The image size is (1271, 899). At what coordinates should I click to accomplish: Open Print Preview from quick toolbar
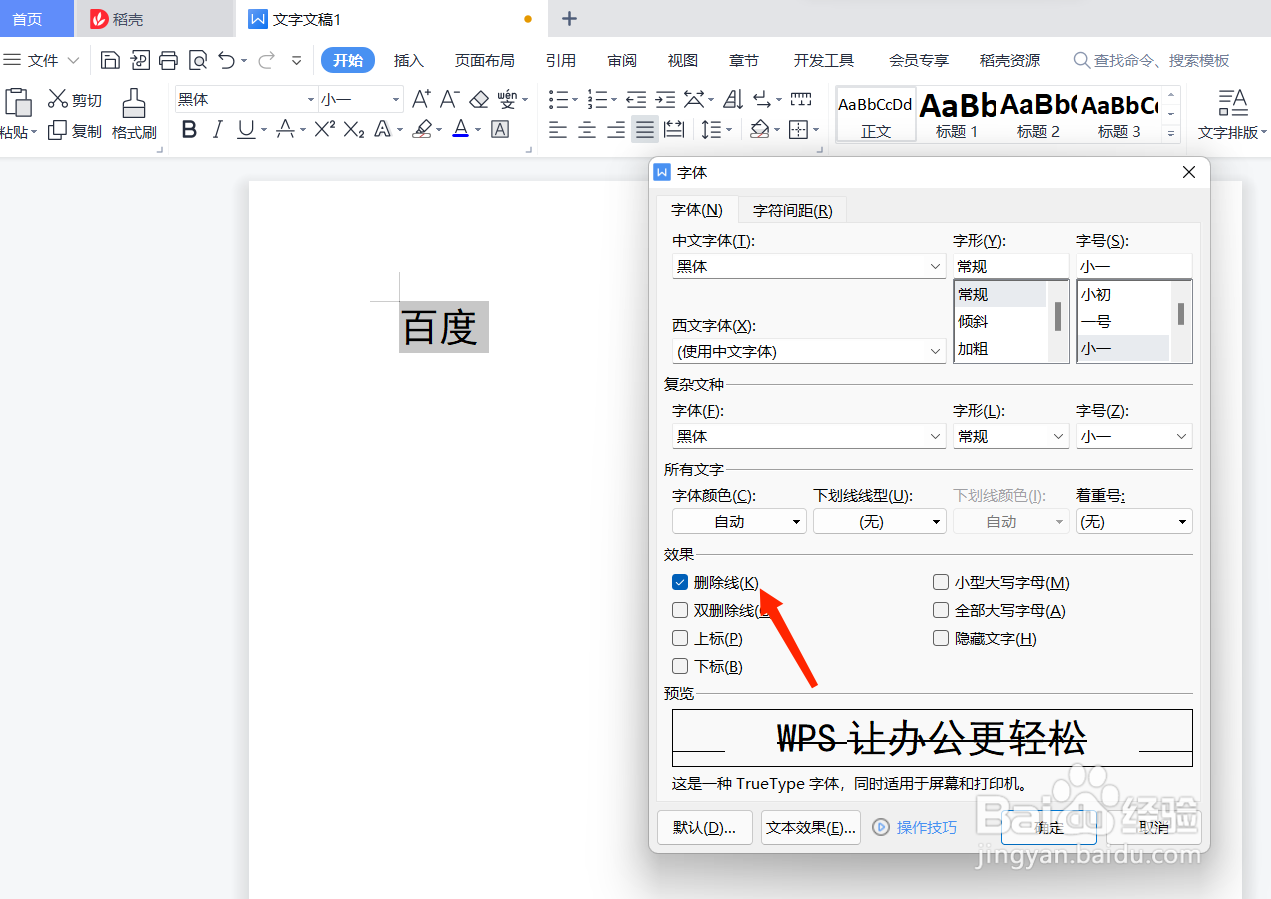click(x=198, y=60)
